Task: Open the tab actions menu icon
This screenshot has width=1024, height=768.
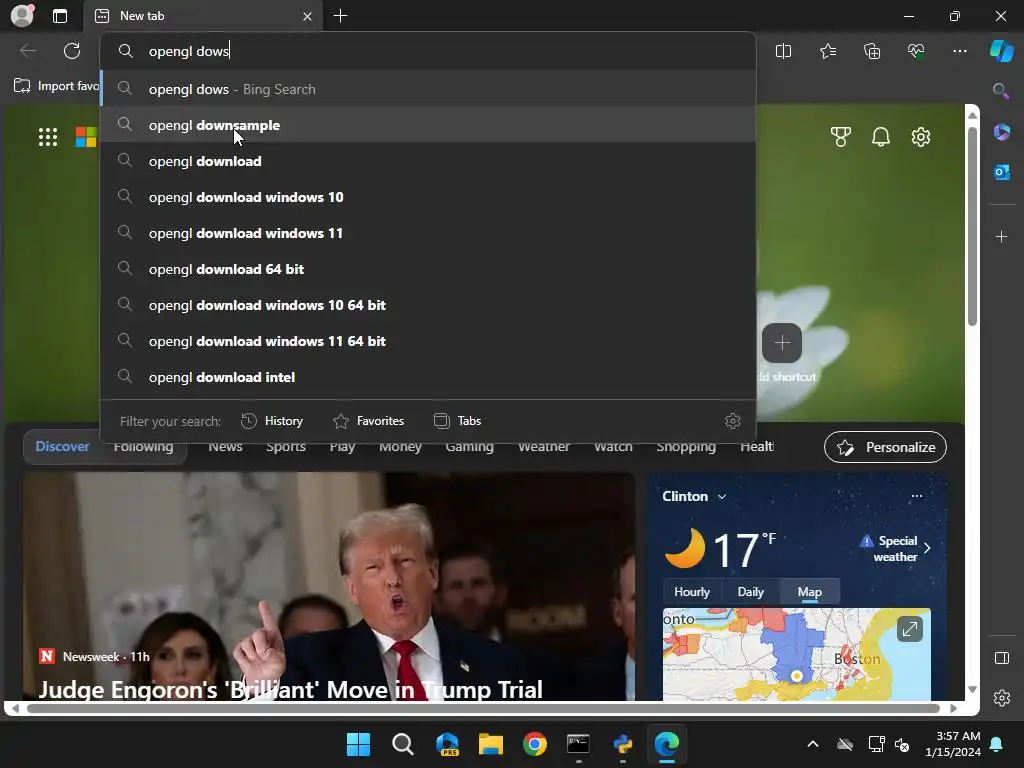Action: 60,16
